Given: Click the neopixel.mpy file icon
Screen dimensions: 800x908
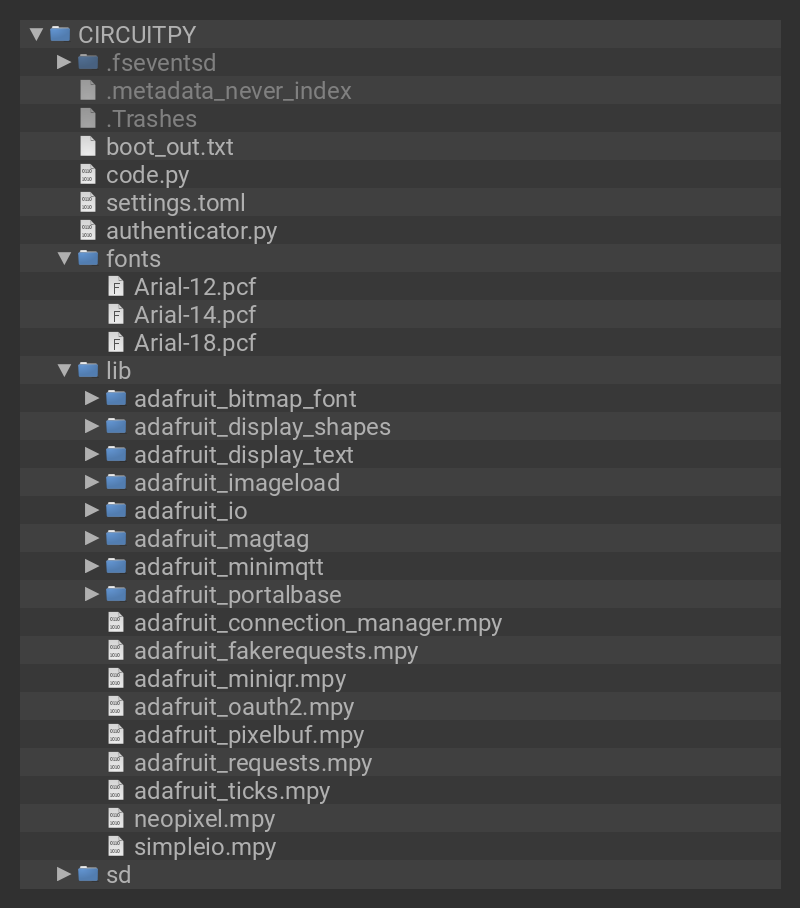Looking at the screenshot, I should pos(116,819).
